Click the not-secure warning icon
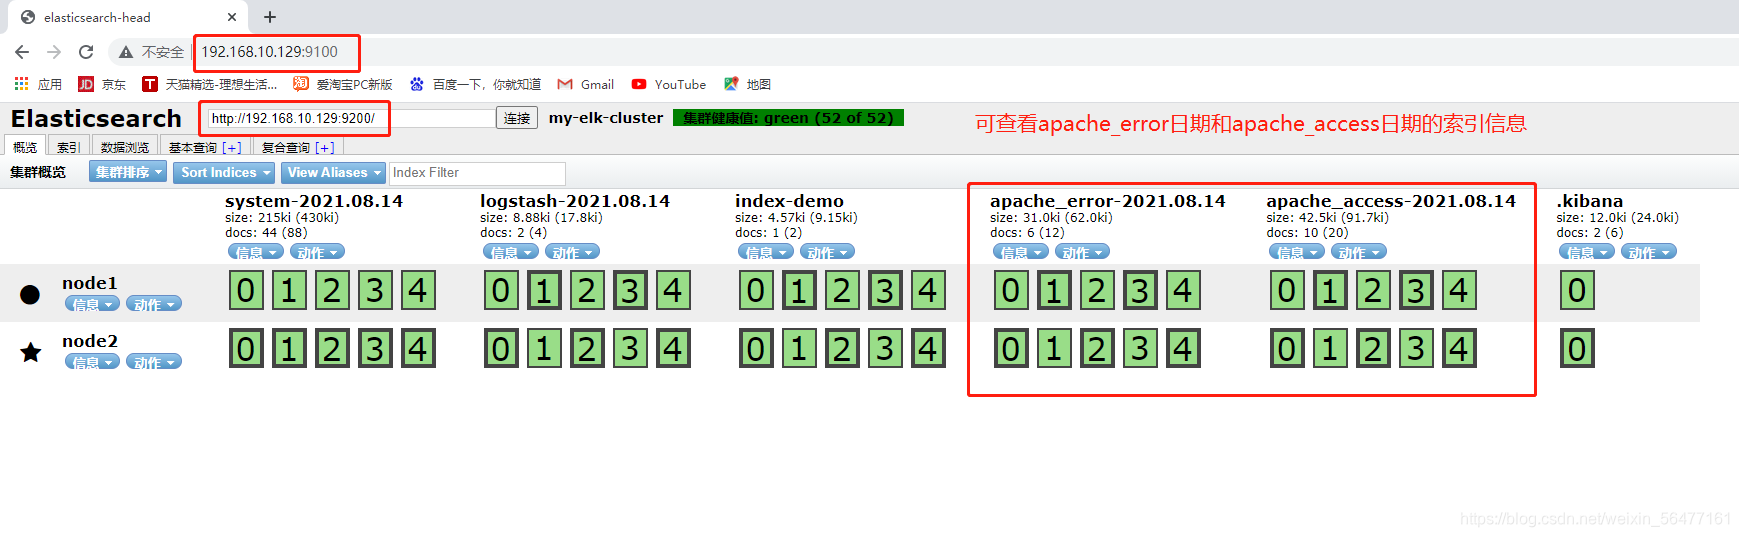This screenshot has height=537, width=1739. click(125, 52)
